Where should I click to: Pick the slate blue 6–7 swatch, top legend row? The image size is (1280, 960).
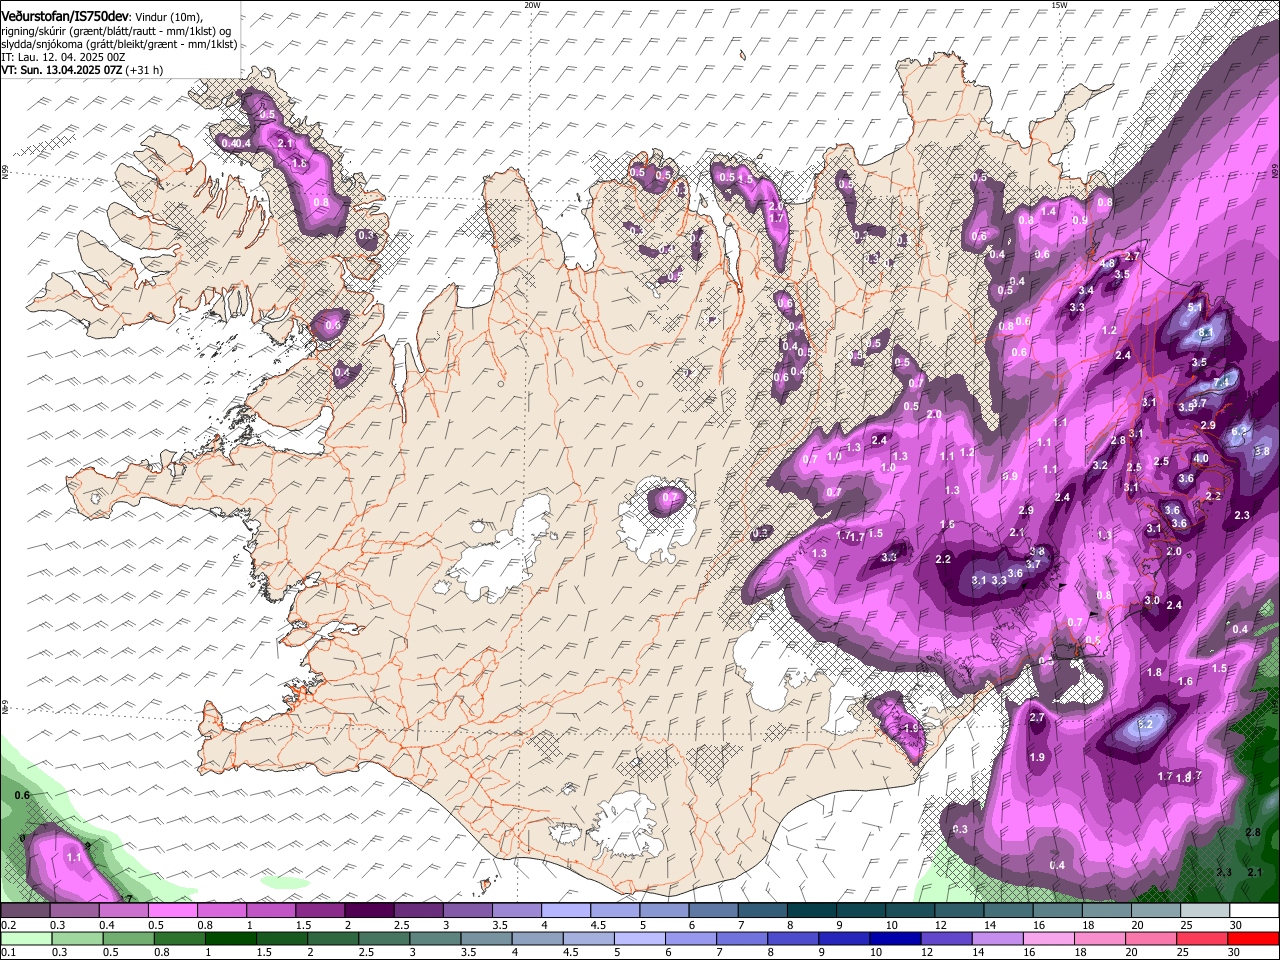click(x=714, y=910)
